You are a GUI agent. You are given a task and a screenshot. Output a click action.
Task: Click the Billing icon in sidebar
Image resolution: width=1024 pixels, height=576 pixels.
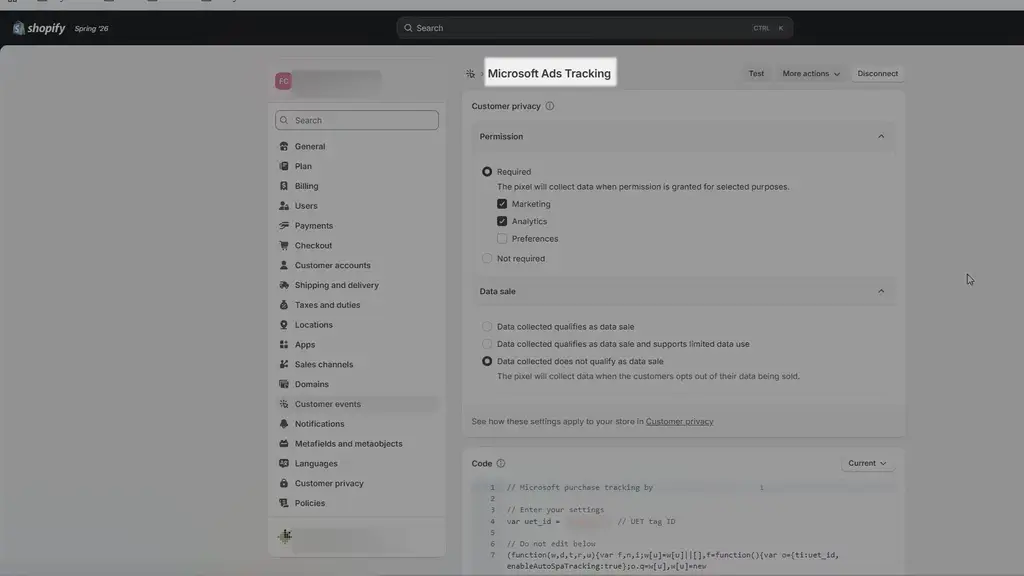point(283,186)
